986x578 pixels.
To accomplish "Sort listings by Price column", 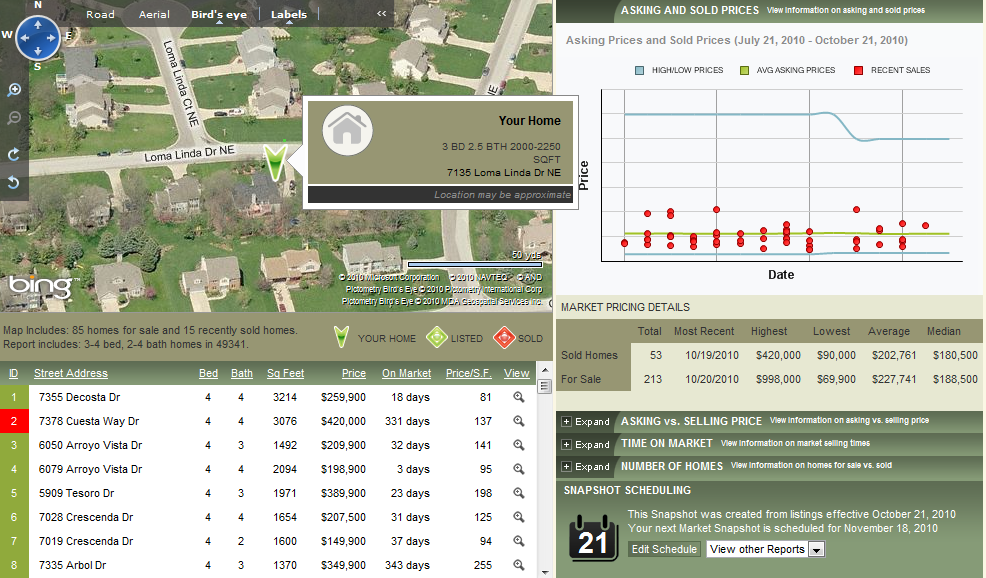I will click(x=354, y=373).
